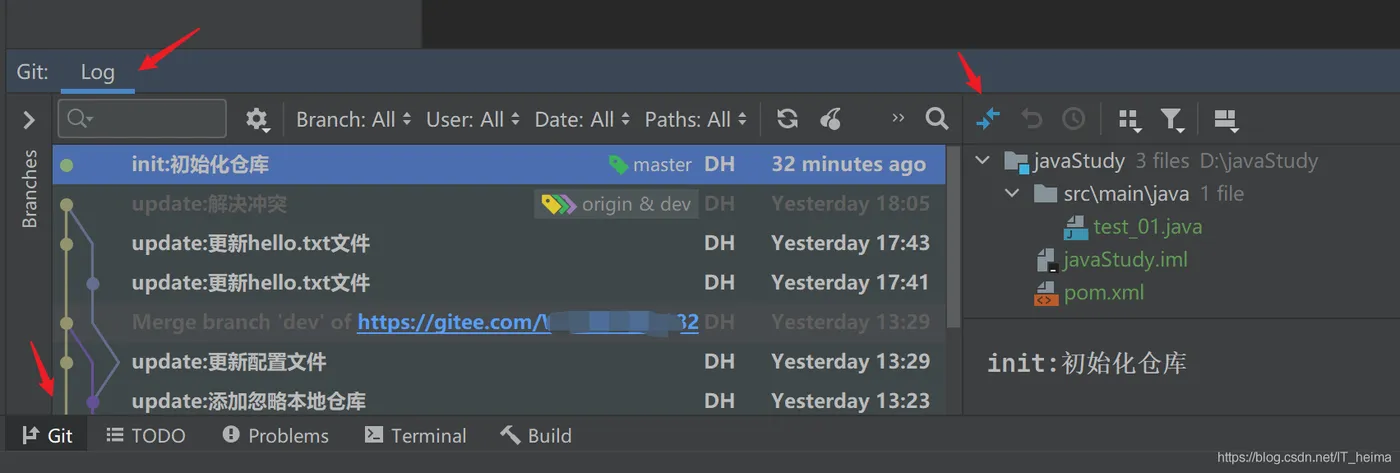Open the Group By options icon

(1130, 120)
